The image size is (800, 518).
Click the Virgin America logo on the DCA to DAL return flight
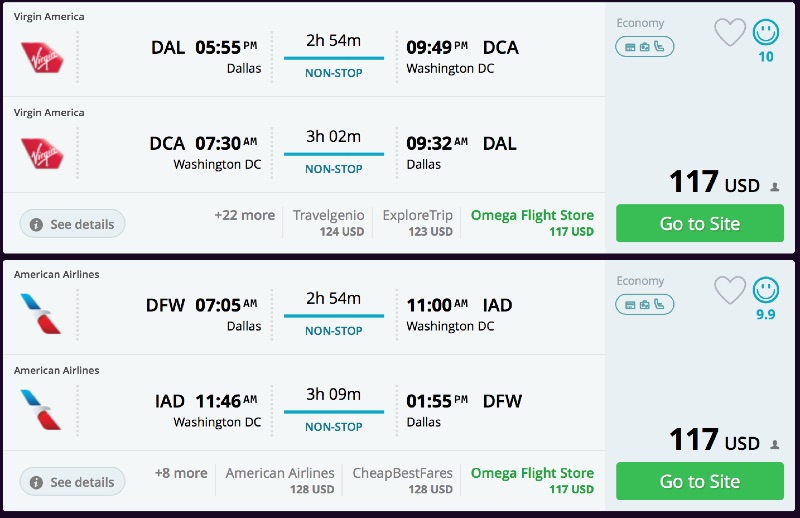(42, 152)
